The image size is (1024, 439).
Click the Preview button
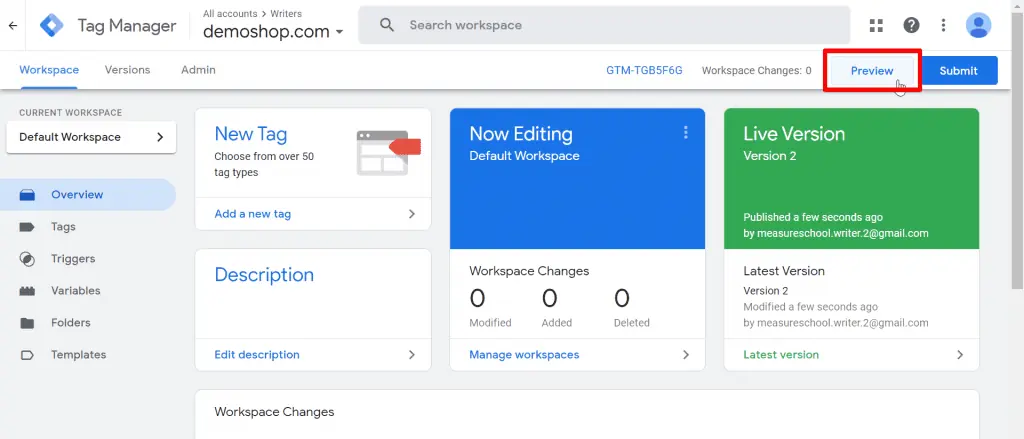(872, 71)
